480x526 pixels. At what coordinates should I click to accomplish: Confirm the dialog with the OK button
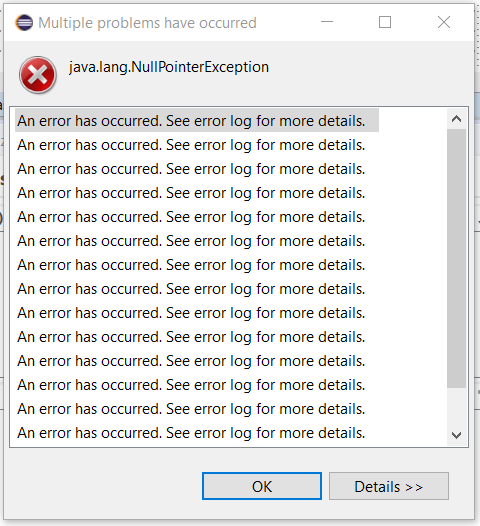click(x=262, y=486)
